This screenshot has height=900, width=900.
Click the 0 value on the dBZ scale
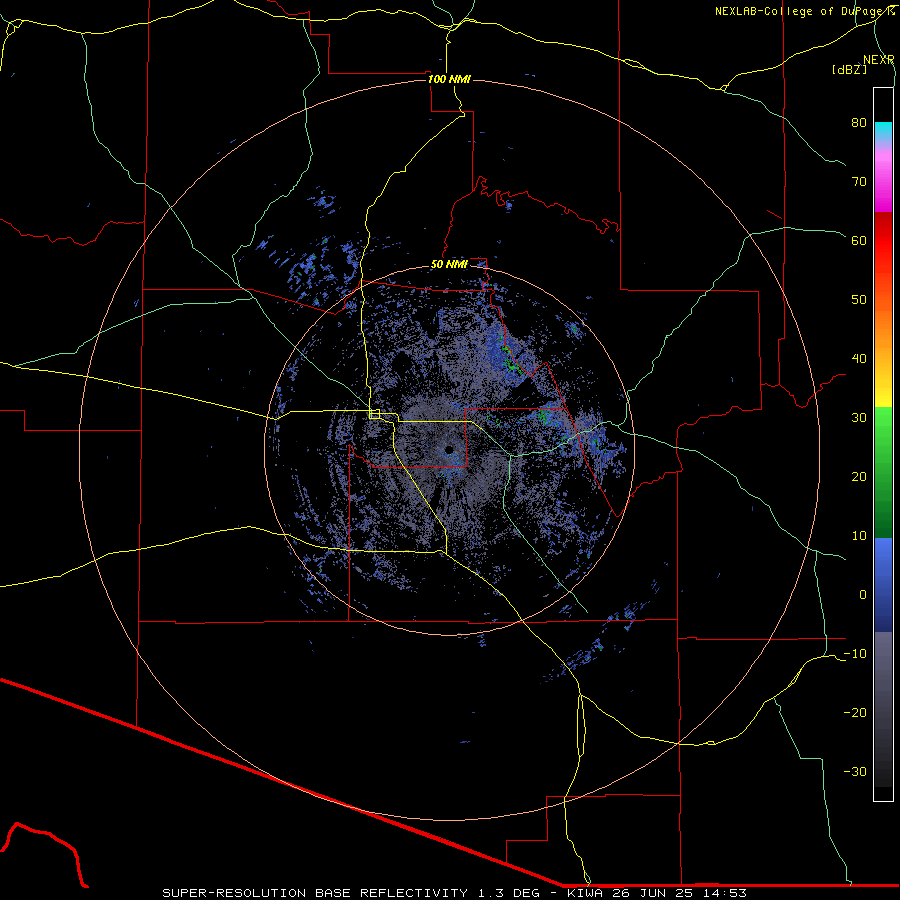click(863, 595)
